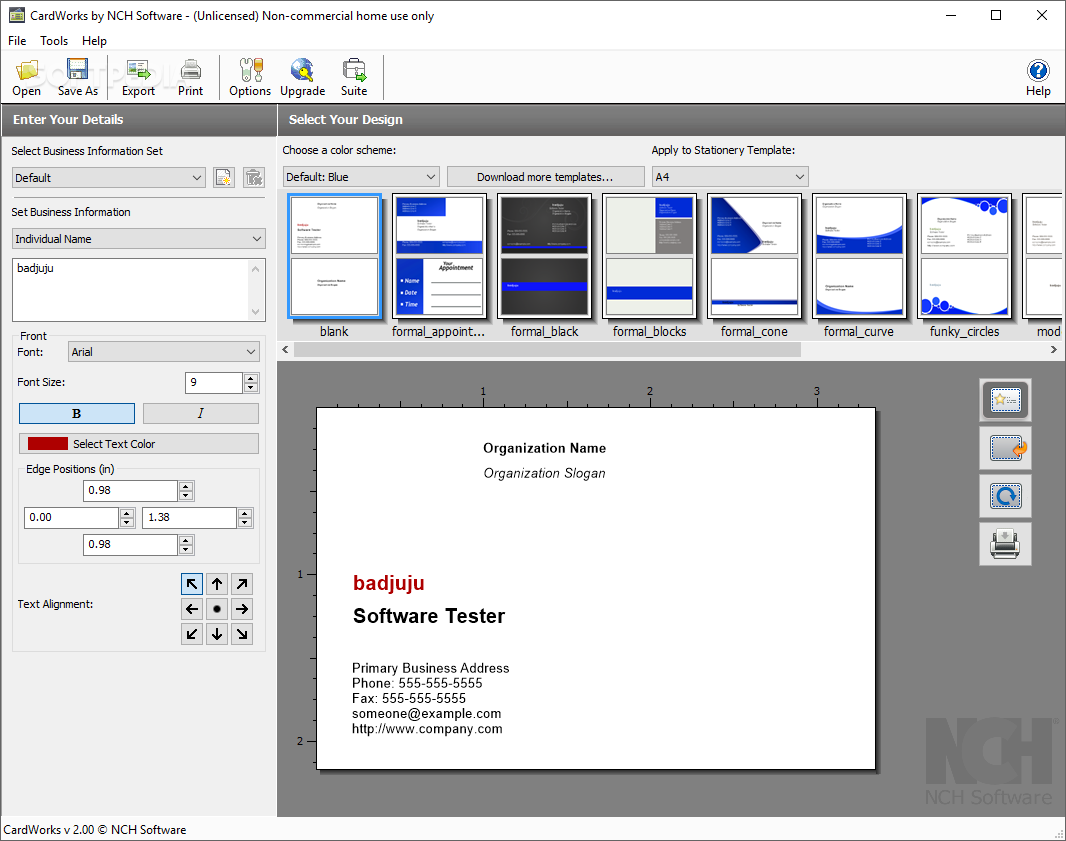Screen dimensions: 1066x841
Task: Click the Save As toolbar icon
Action: tap(78, 78)
